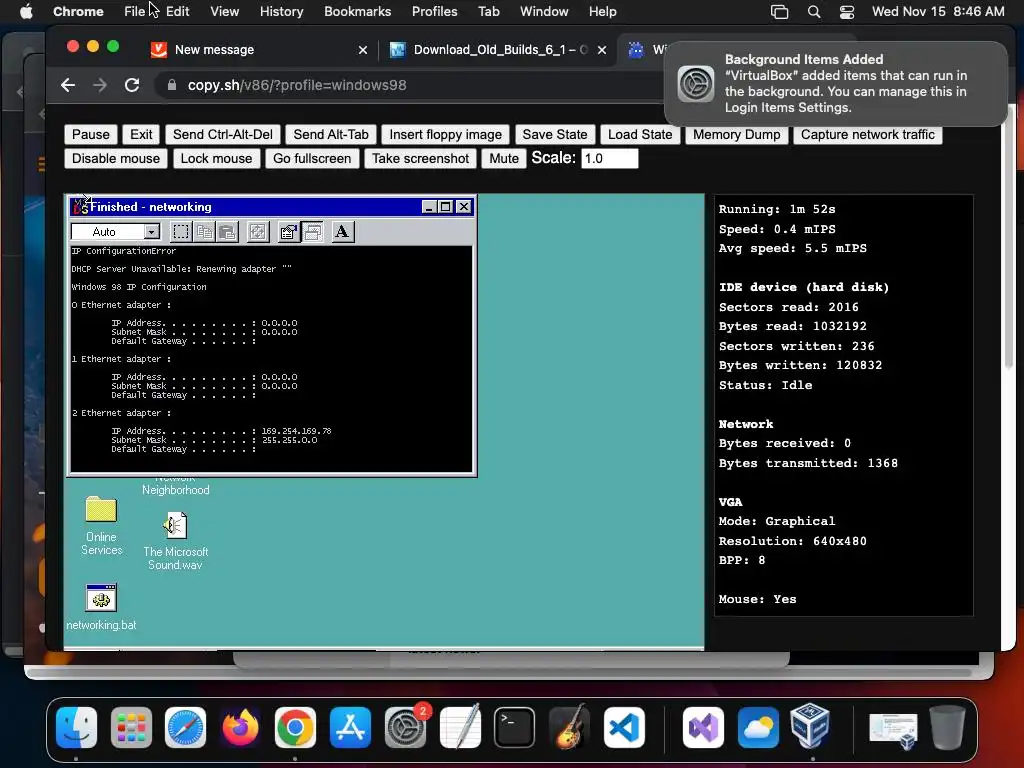The width and height of the screenshot is (1024, 768).
Task: Open App Store from the Dock
Action: point(351,728)
